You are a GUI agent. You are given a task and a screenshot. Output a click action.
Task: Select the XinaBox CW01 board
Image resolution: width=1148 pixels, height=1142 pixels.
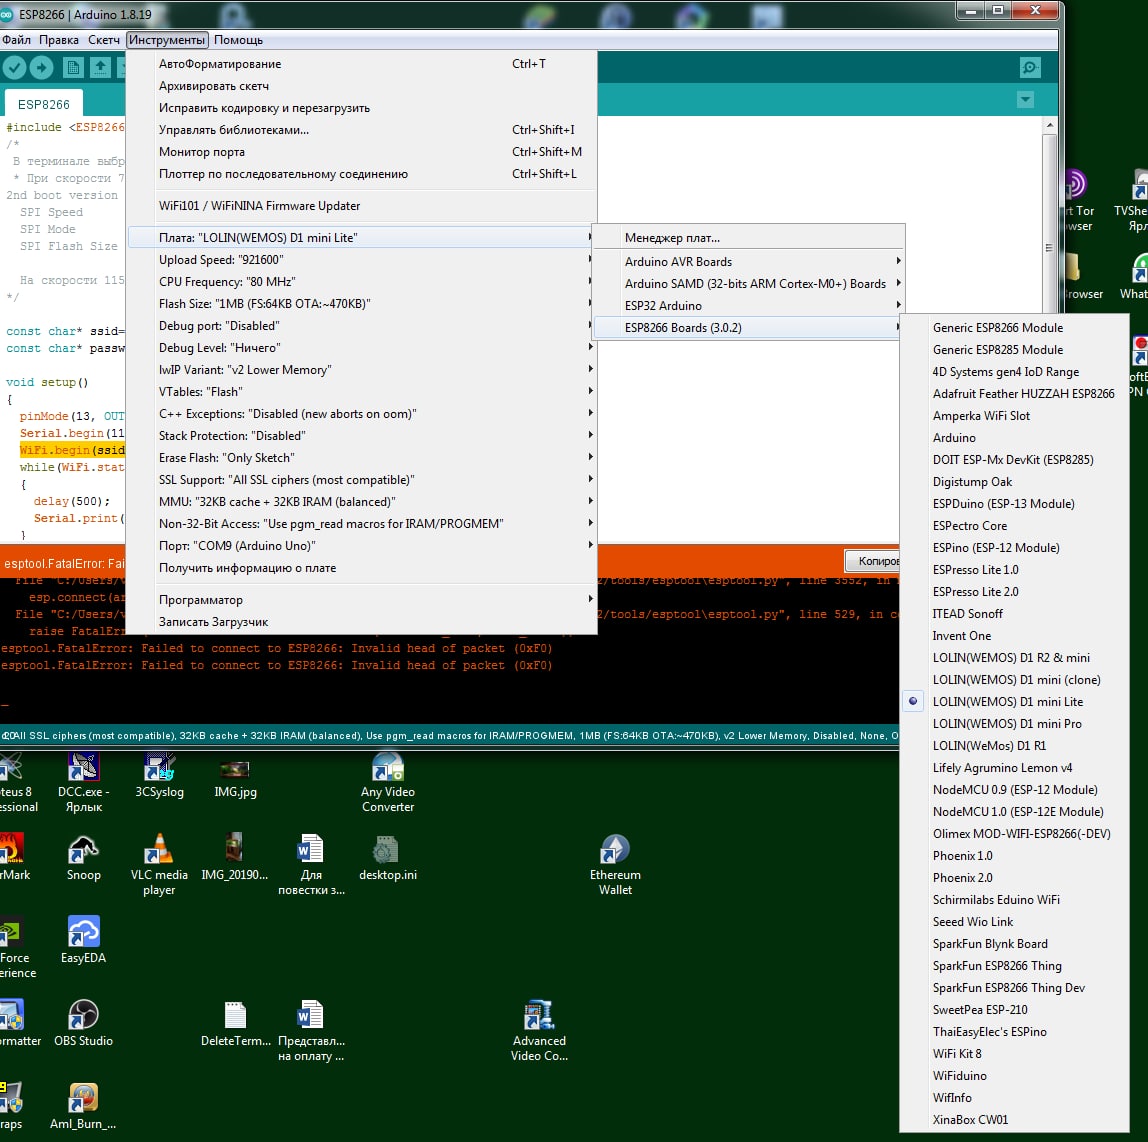click(x=1015, y=1119)
